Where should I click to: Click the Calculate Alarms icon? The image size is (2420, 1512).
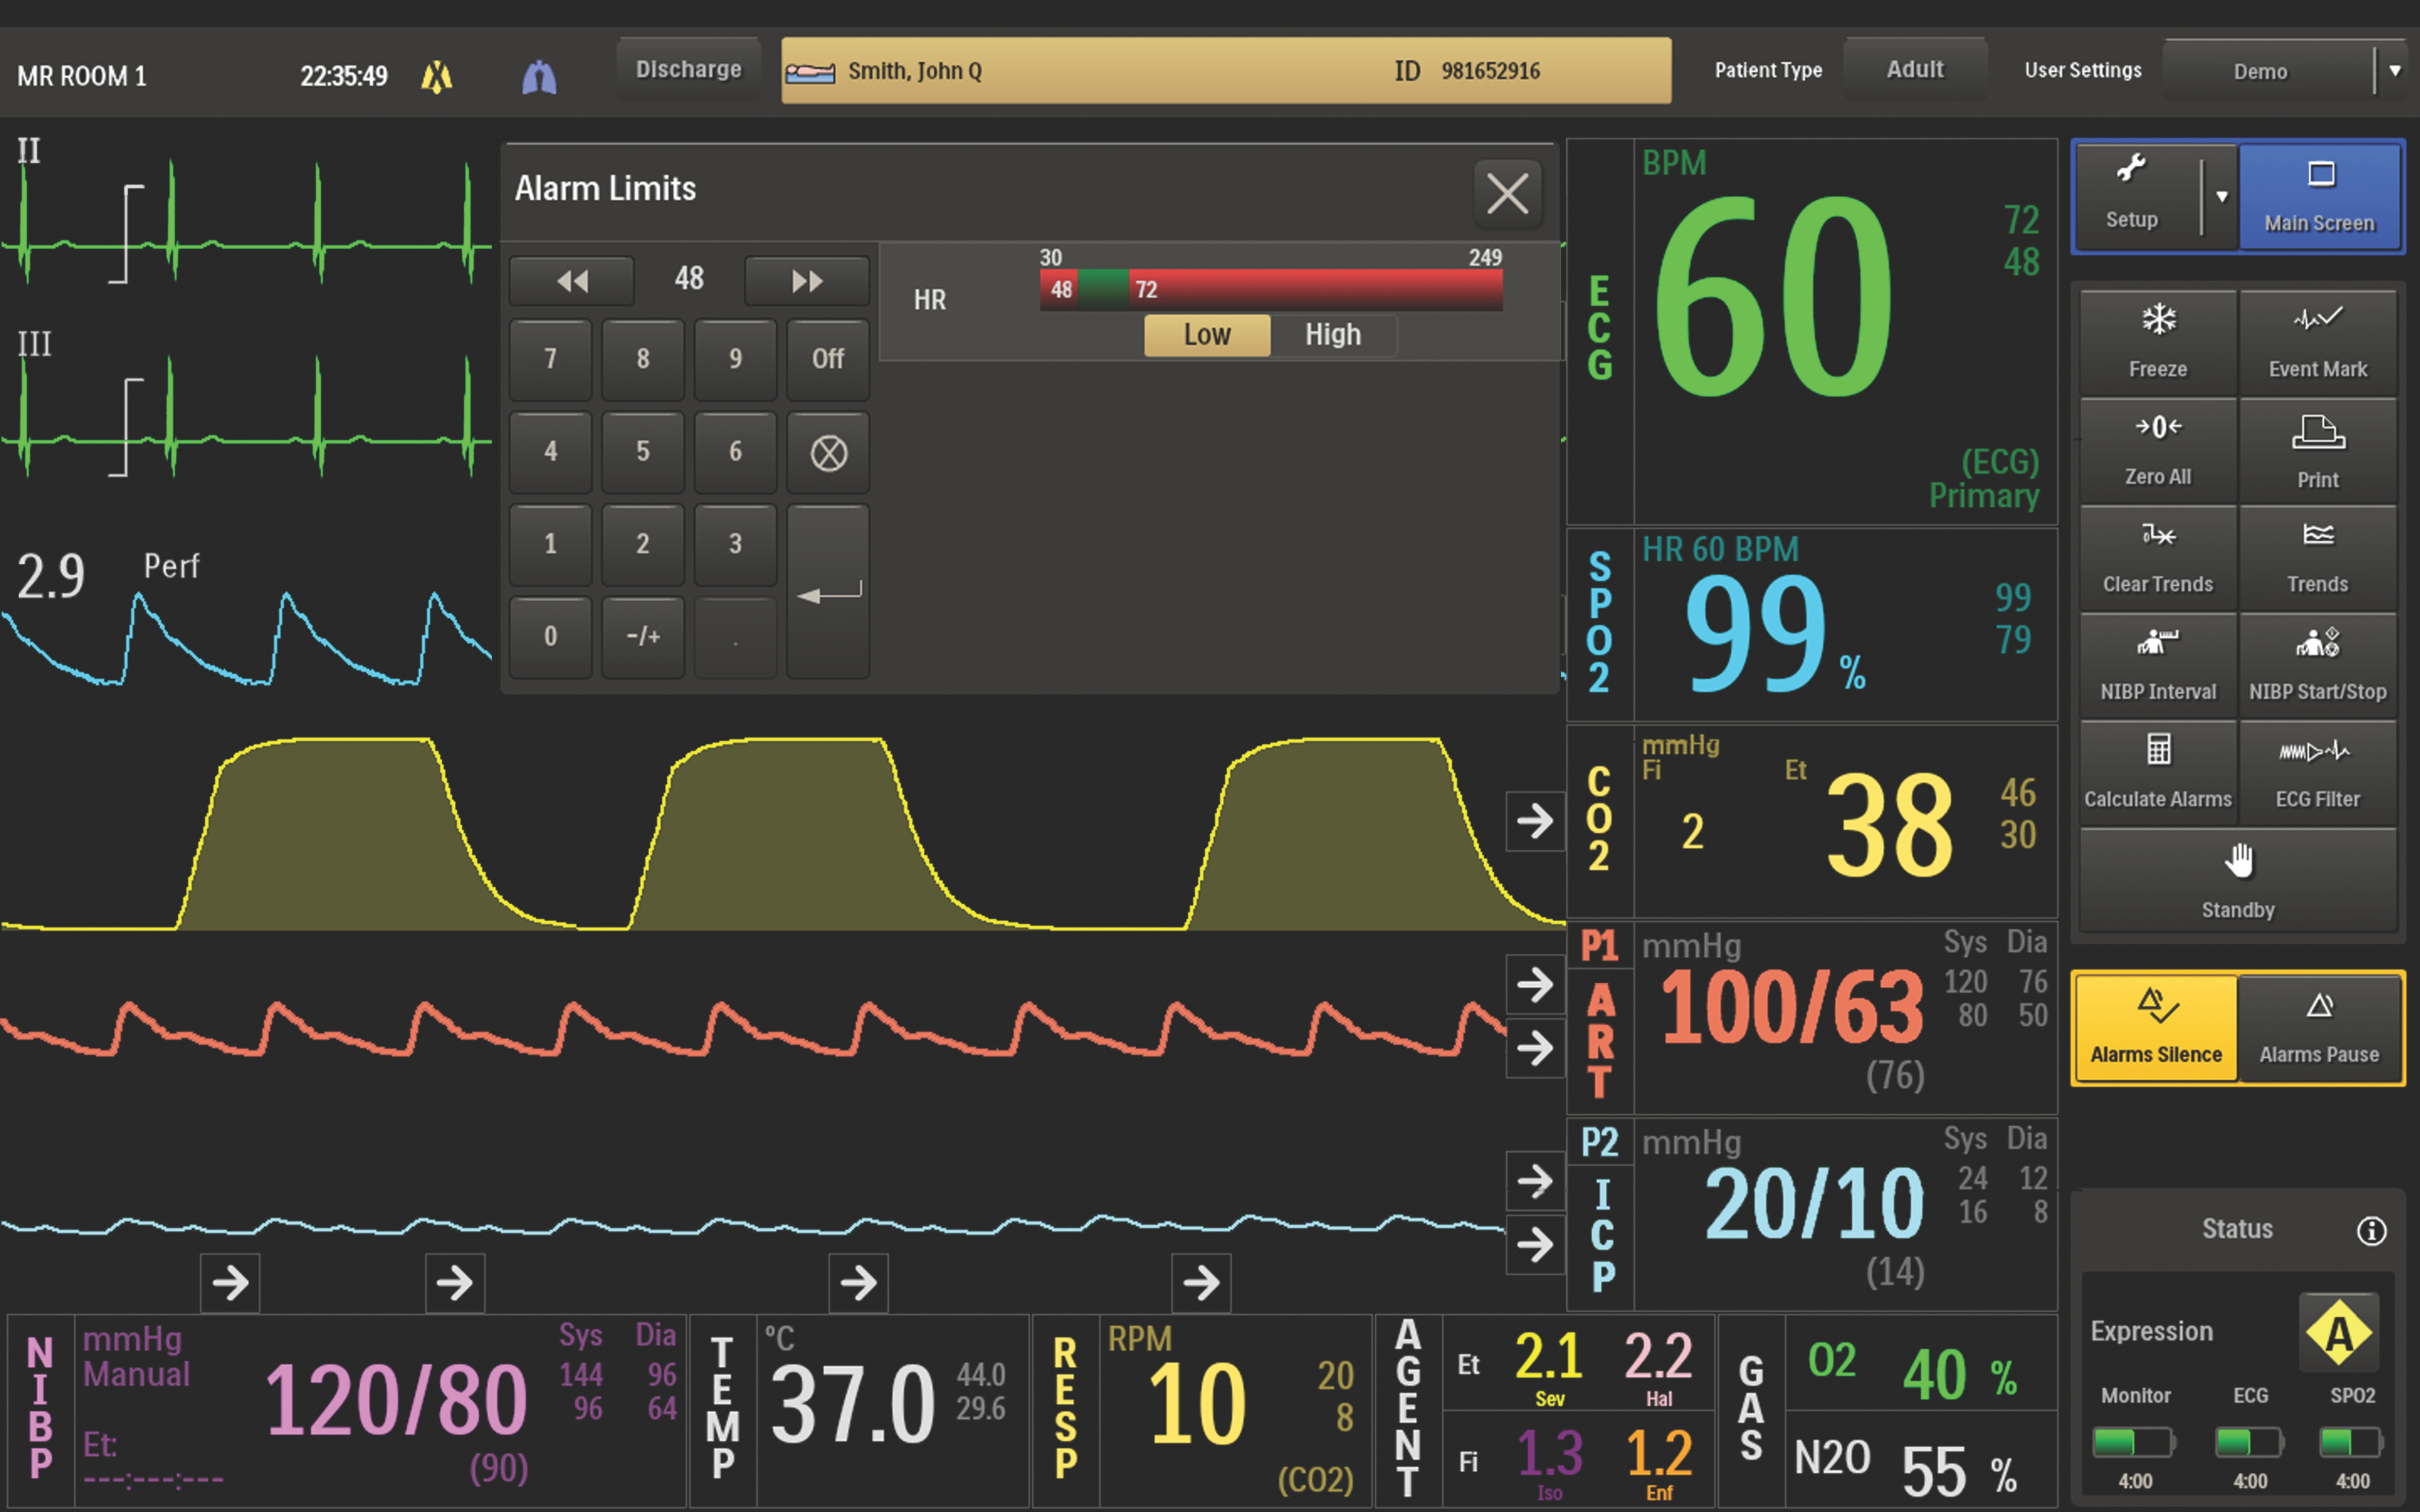(2157, 773)
